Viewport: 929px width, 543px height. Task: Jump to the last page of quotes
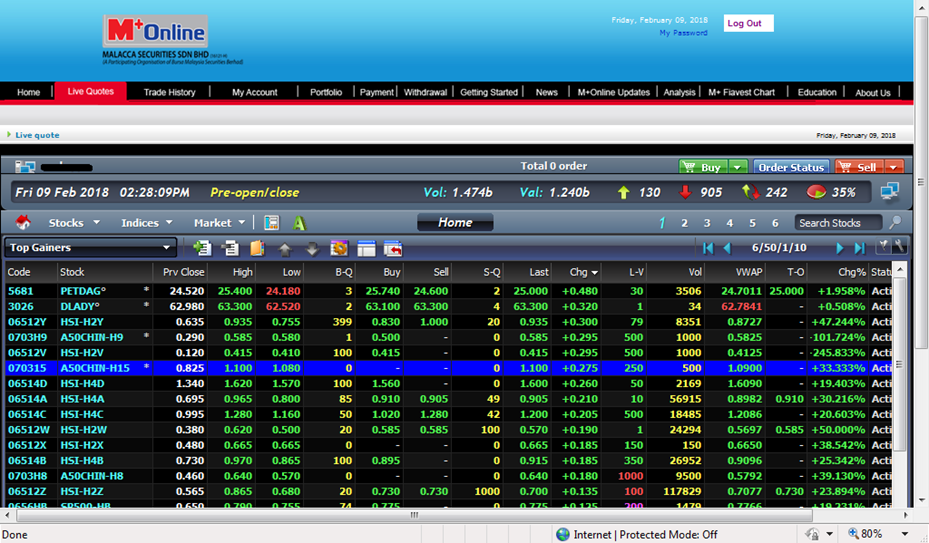(859, 248)
